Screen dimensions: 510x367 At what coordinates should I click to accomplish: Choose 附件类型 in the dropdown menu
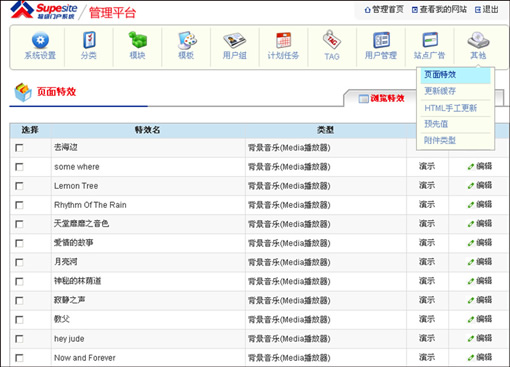455,141
